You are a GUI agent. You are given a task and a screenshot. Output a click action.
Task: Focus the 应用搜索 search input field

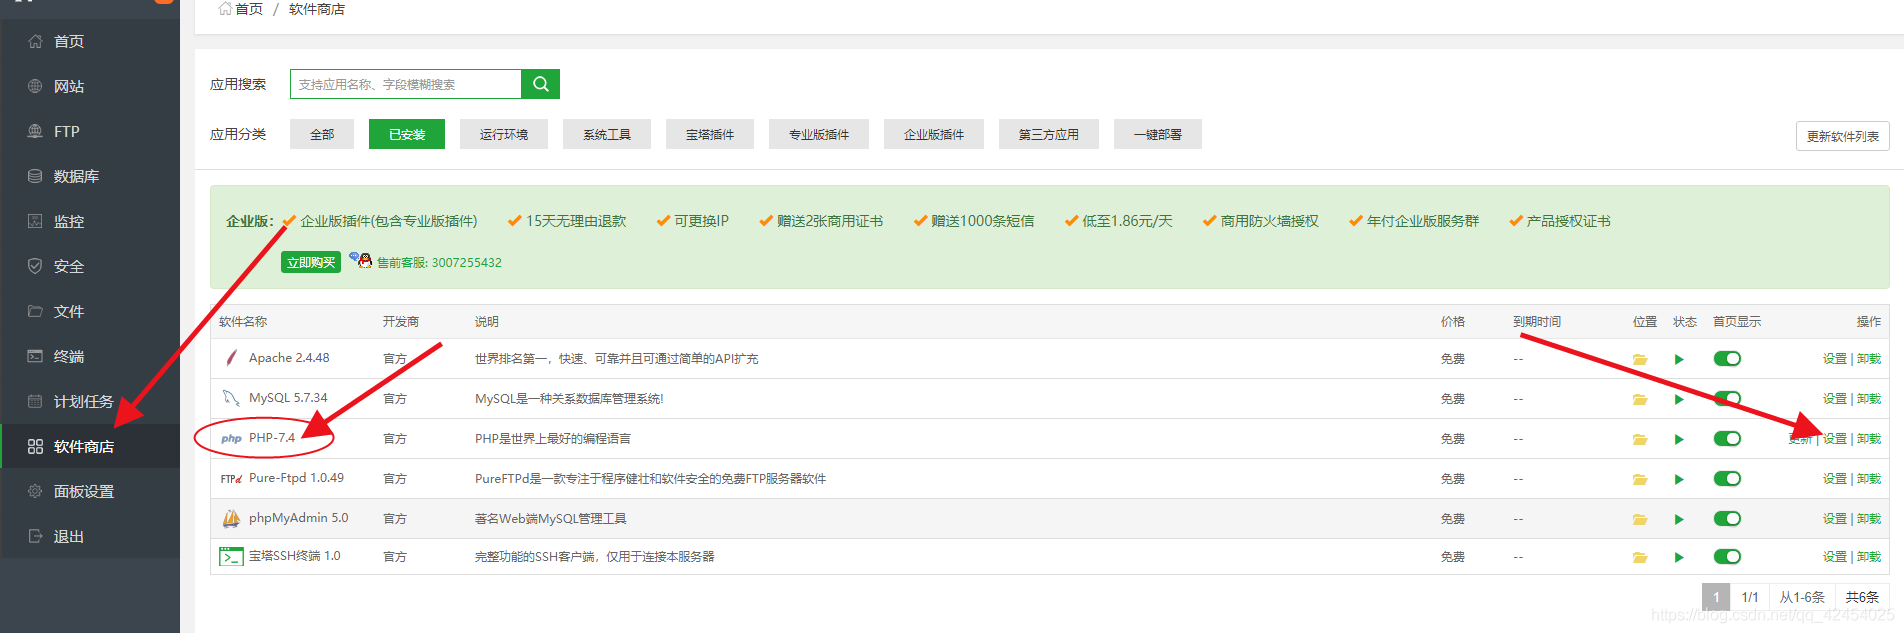[406, 84]
